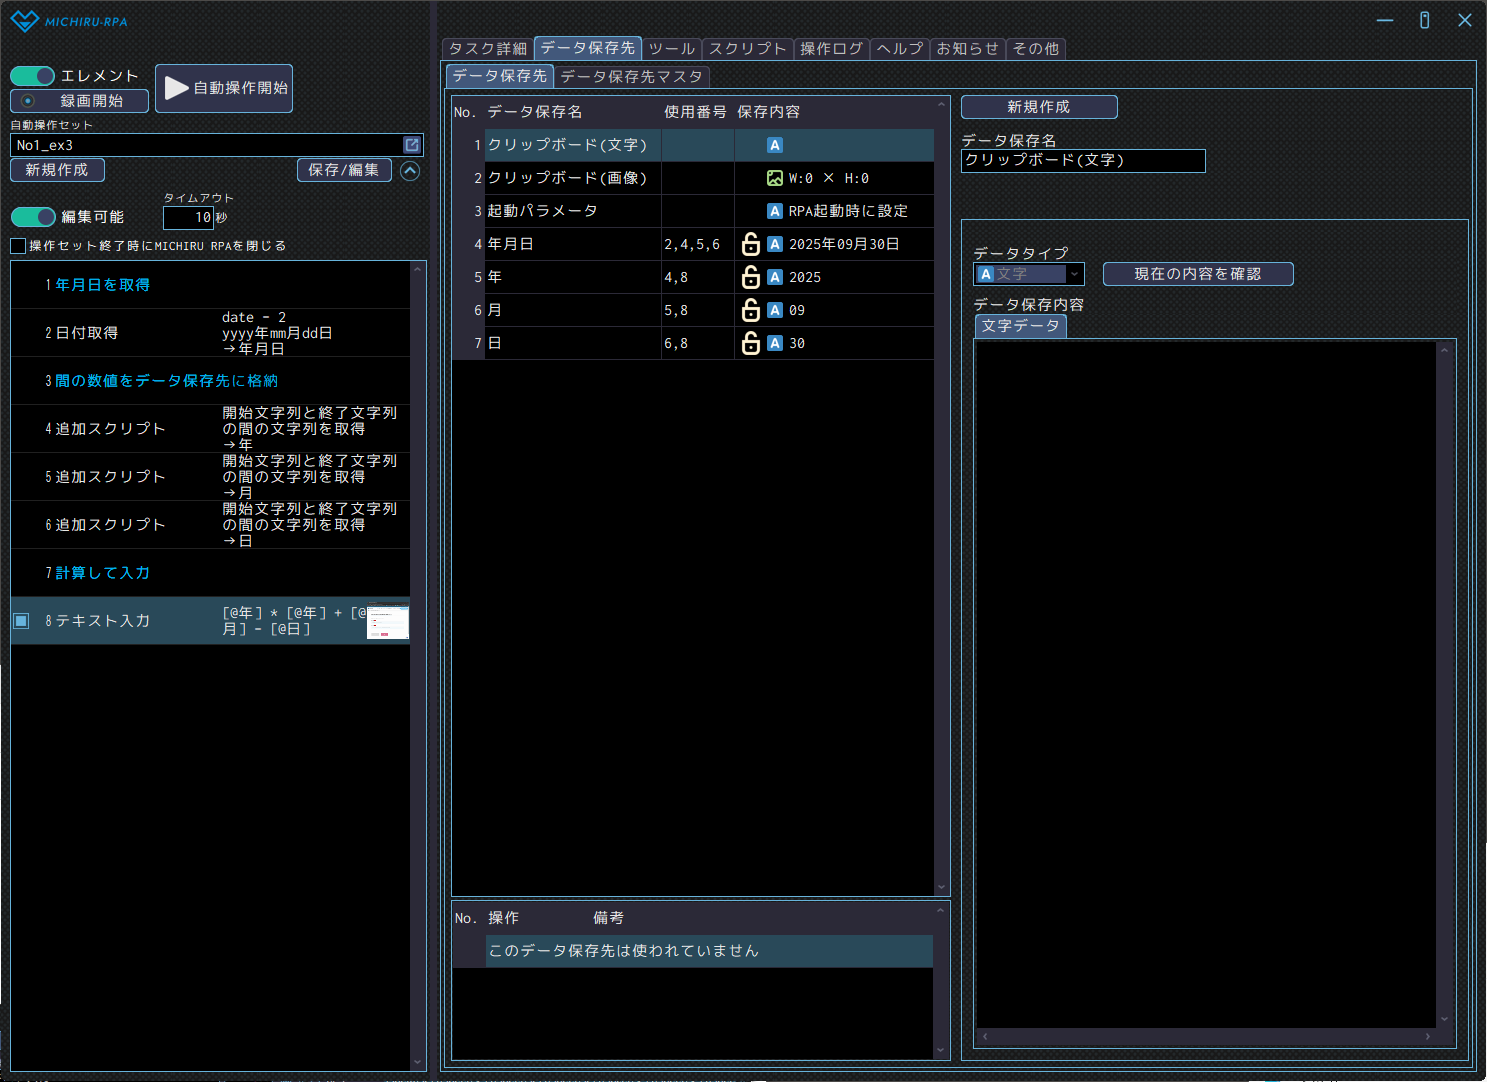Open the データ保存先マスタ sub-tab

tap(631, 77)
